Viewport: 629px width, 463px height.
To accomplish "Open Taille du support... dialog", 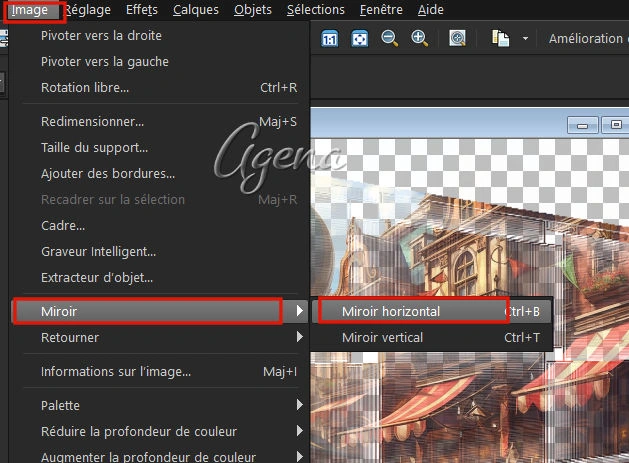I will click(160, 148).
